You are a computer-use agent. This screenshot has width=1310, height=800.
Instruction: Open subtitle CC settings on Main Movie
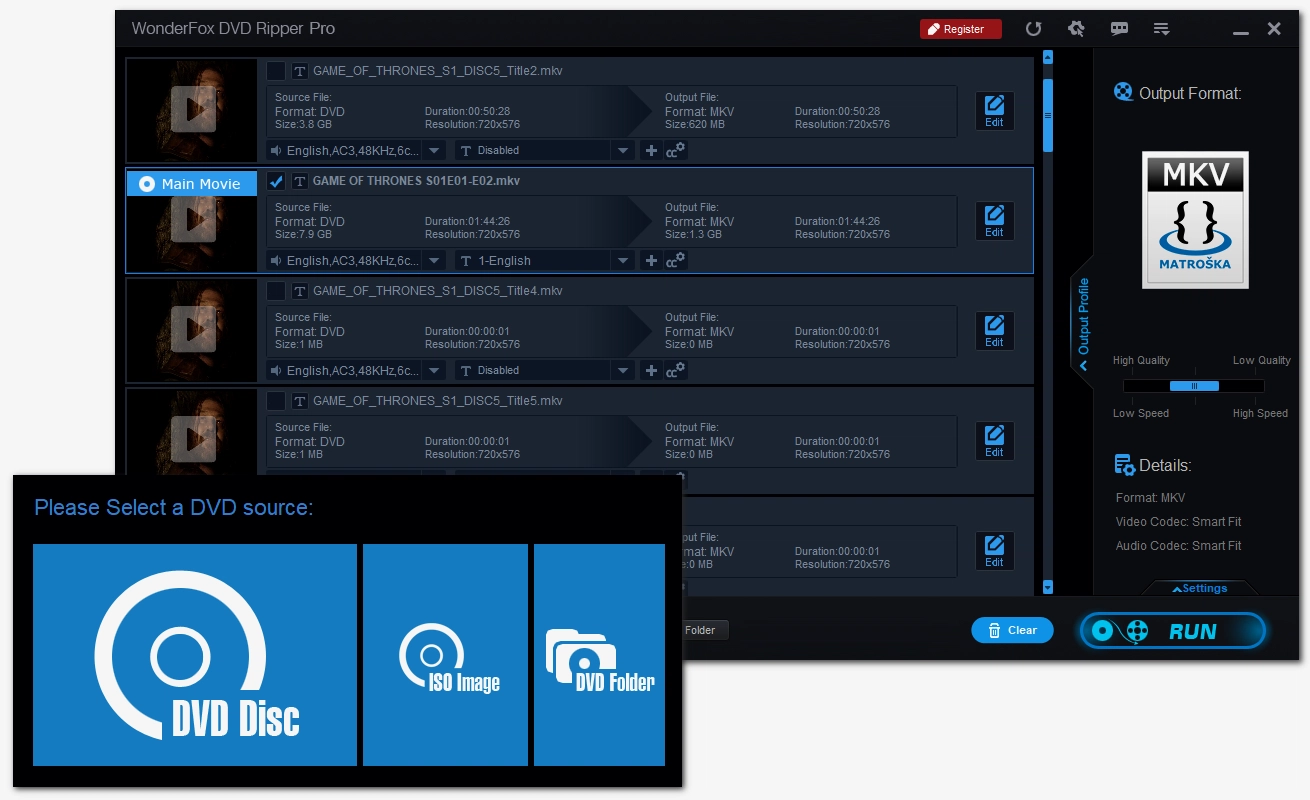(x=676, y=260)
